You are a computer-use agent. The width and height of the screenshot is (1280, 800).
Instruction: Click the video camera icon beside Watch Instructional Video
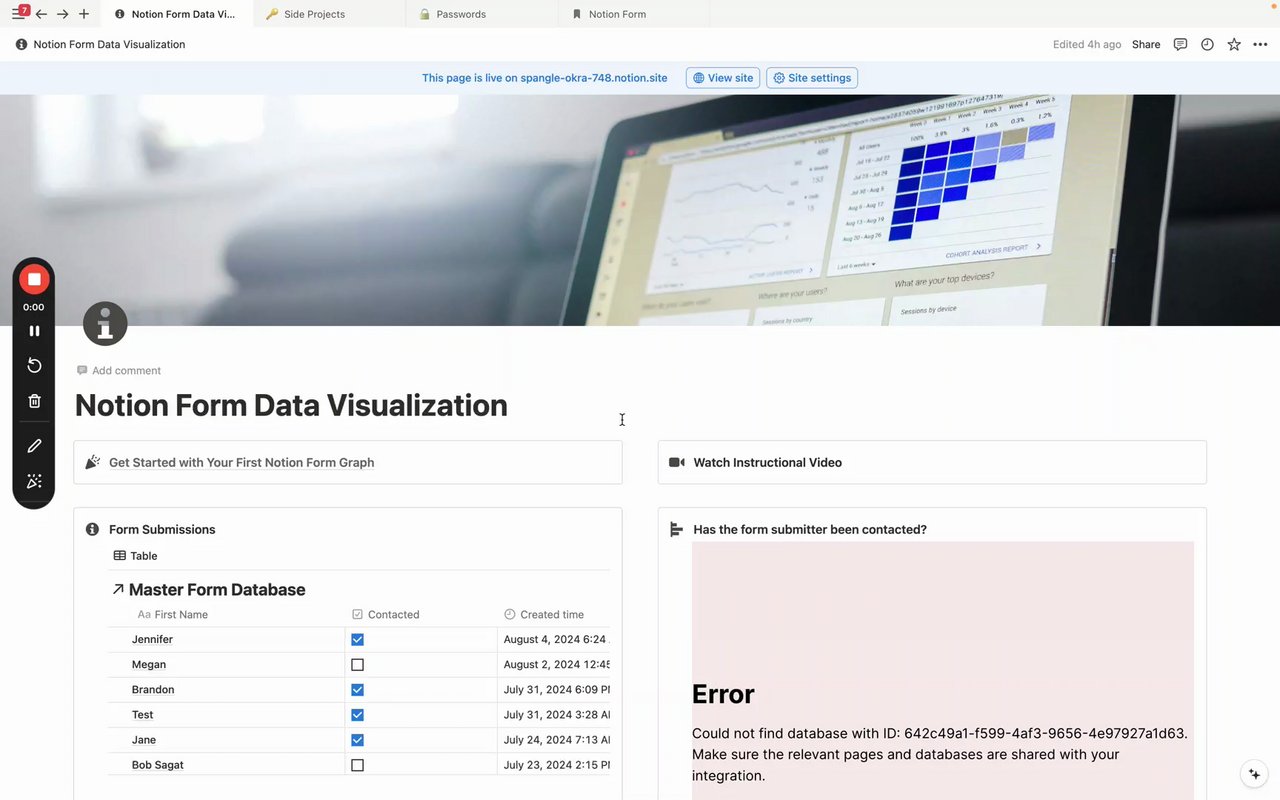click(x=677, y=462)
